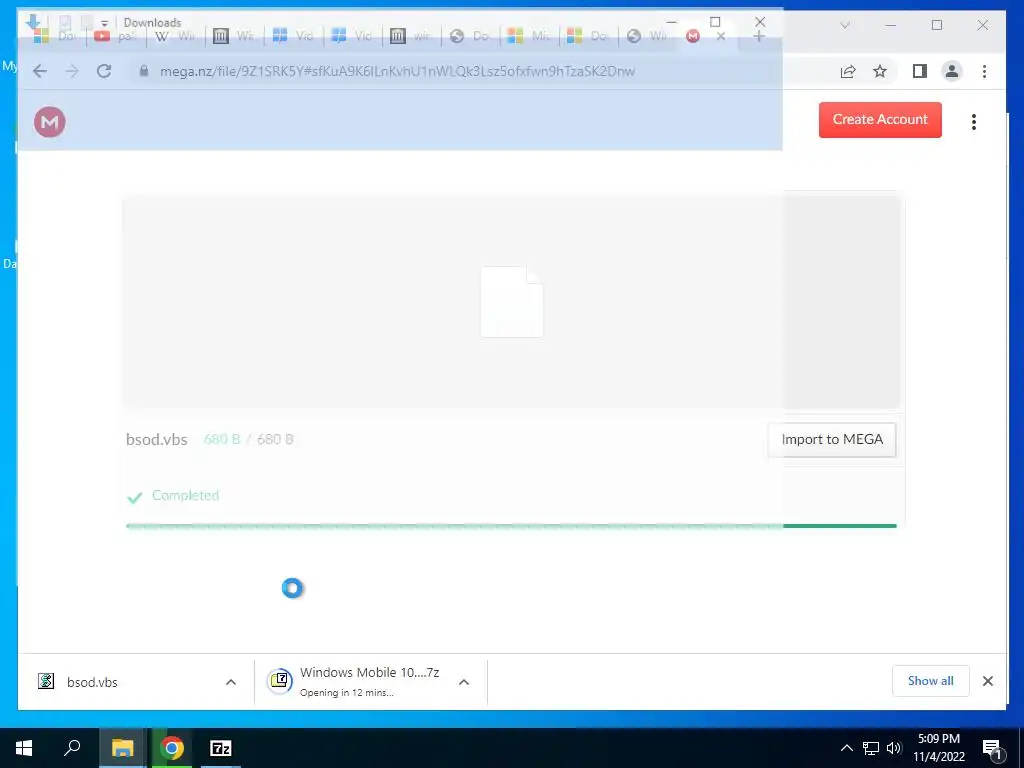Click the 'Completed' status text
Viewport: 1024px width, 768px height.
tap(185, 495)
